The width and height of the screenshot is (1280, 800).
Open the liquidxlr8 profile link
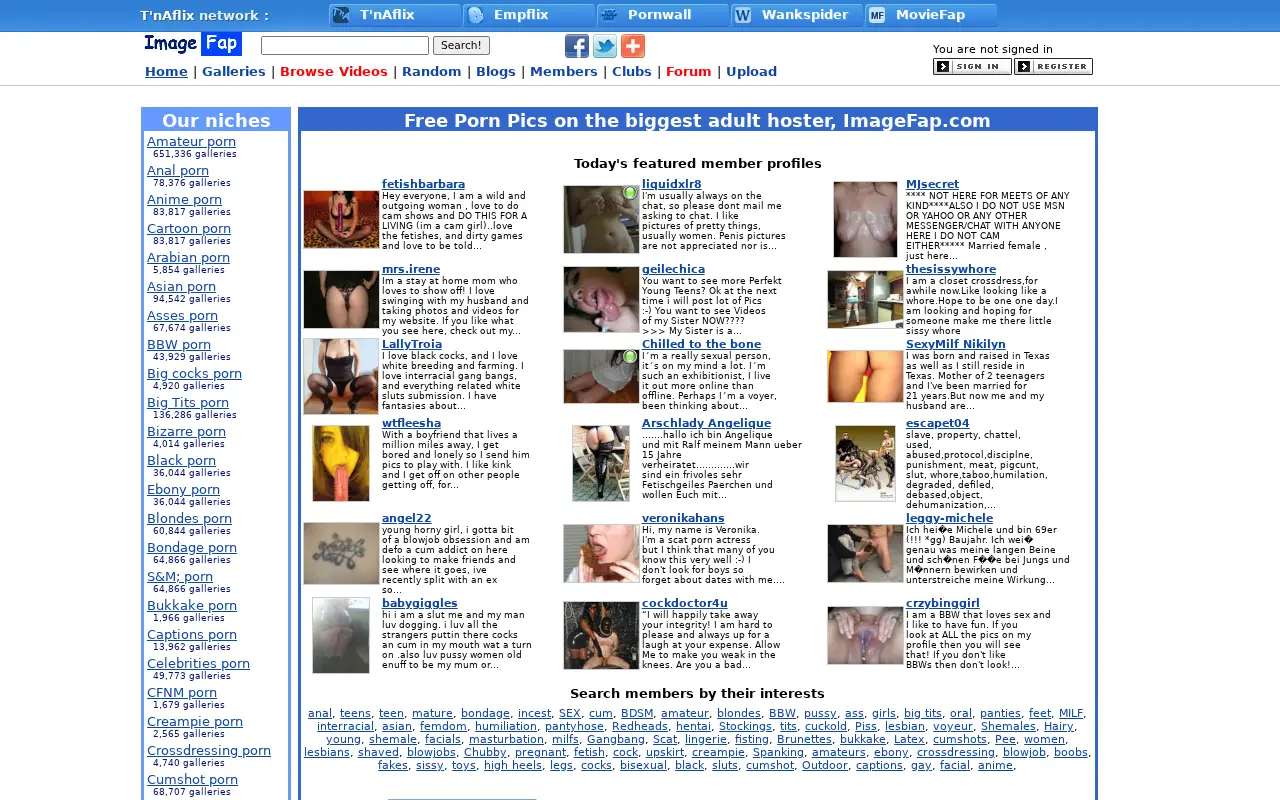[672, 185]
